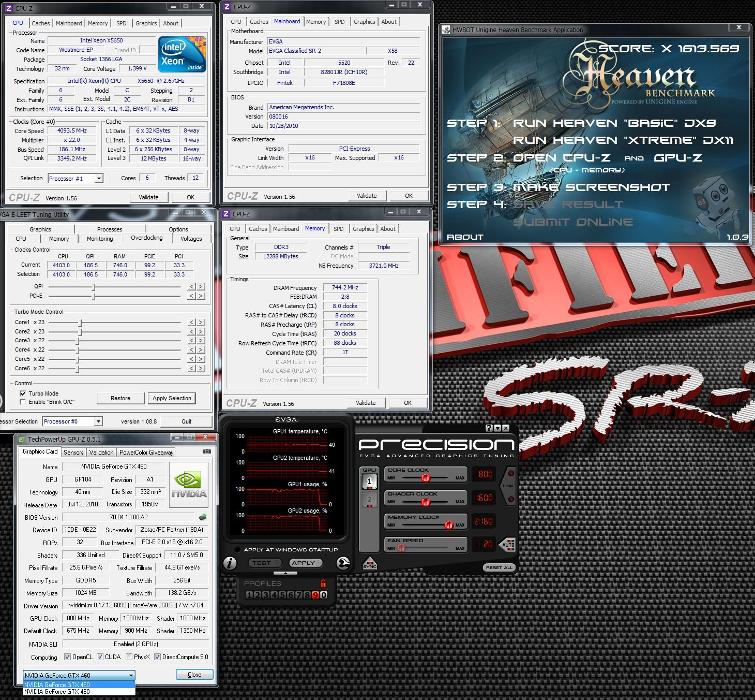Select profile slot 9 in Precision
Image resolution: width=755 pixels, height=700 pixels.
click(315, 595)
